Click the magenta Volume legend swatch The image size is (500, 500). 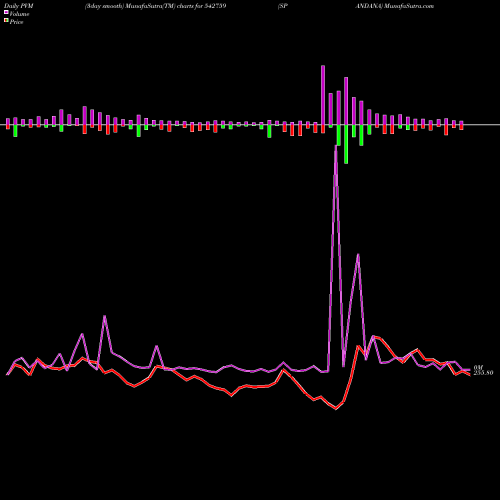(x=6, y=12)
